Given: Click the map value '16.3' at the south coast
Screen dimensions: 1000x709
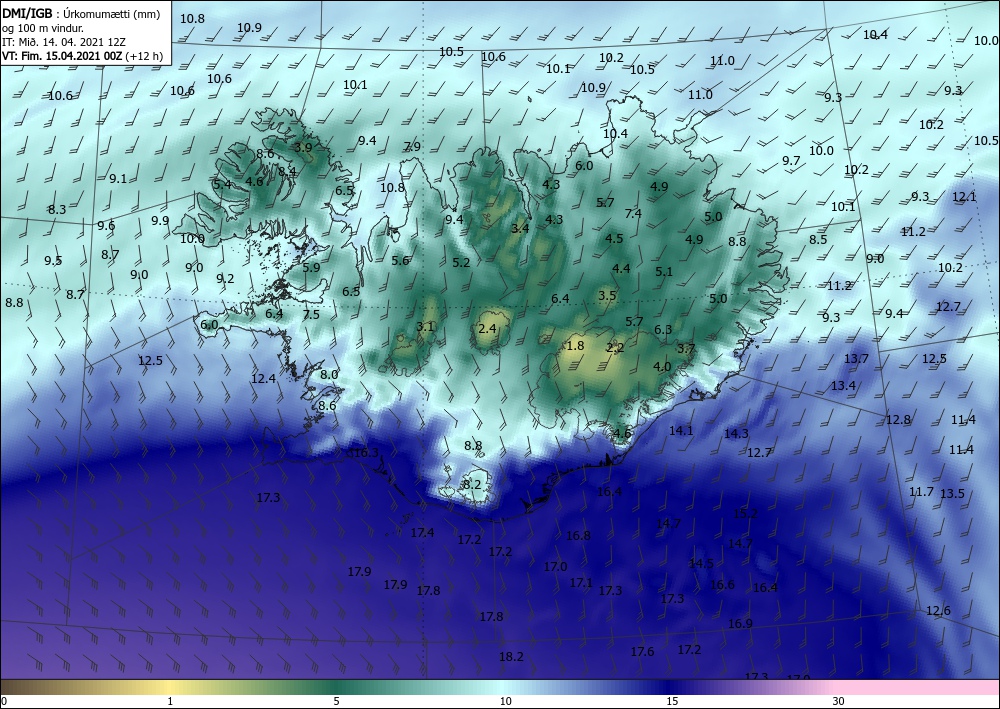Looking at the screenshot, I should click(366, 453).
